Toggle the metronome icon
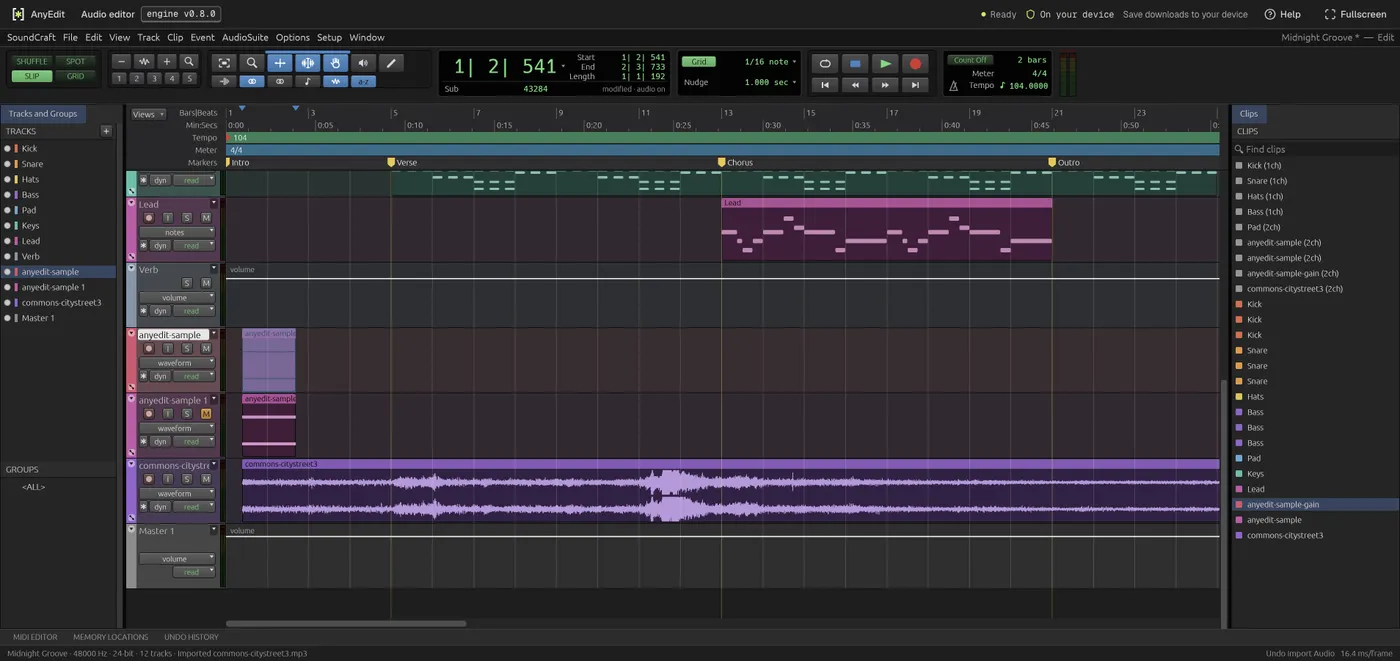The image size is (1400, 661). [x=953, y=86]
